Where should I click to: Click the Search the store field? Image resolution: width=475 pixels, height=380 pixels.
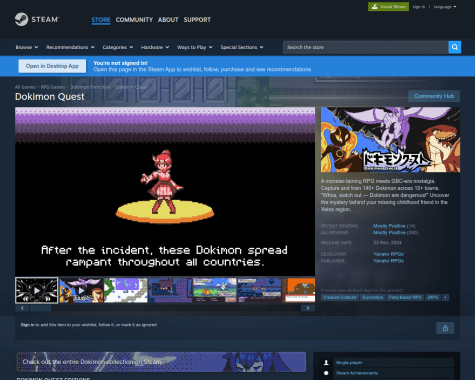click(366, 47)
